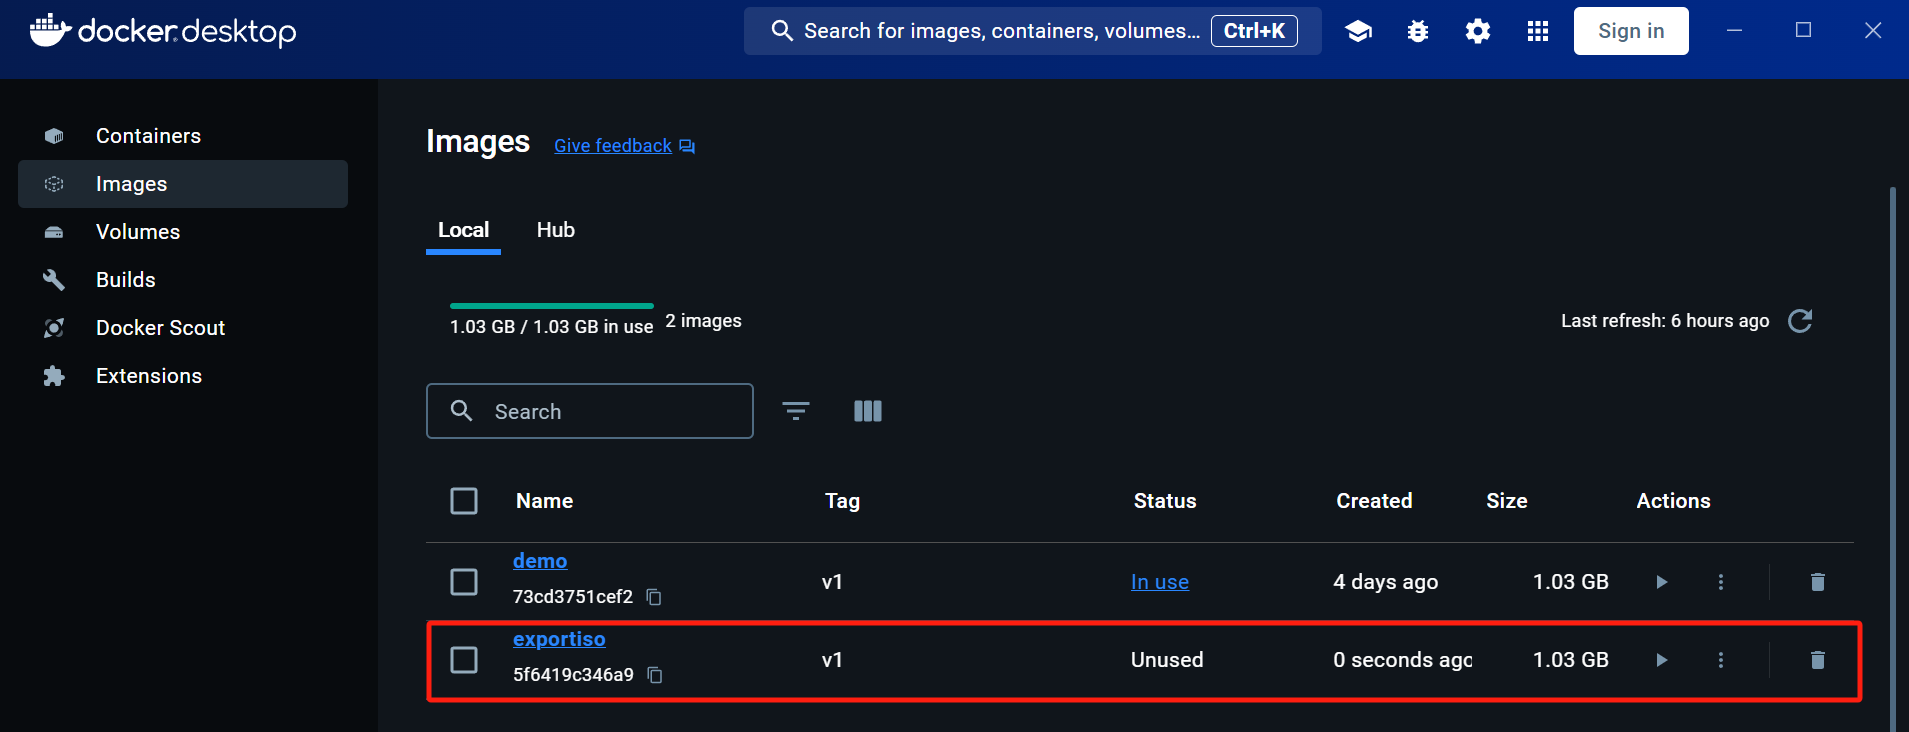The height and width of the screenshot is (732, 1909).
Task: Click the disk usage progress bar
Action: 552,306
